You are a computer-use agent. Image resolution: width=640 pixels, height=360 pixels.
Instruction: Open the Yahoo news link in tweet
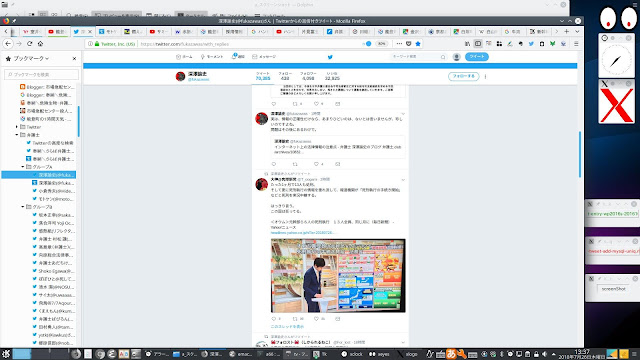tap(302, 233)
